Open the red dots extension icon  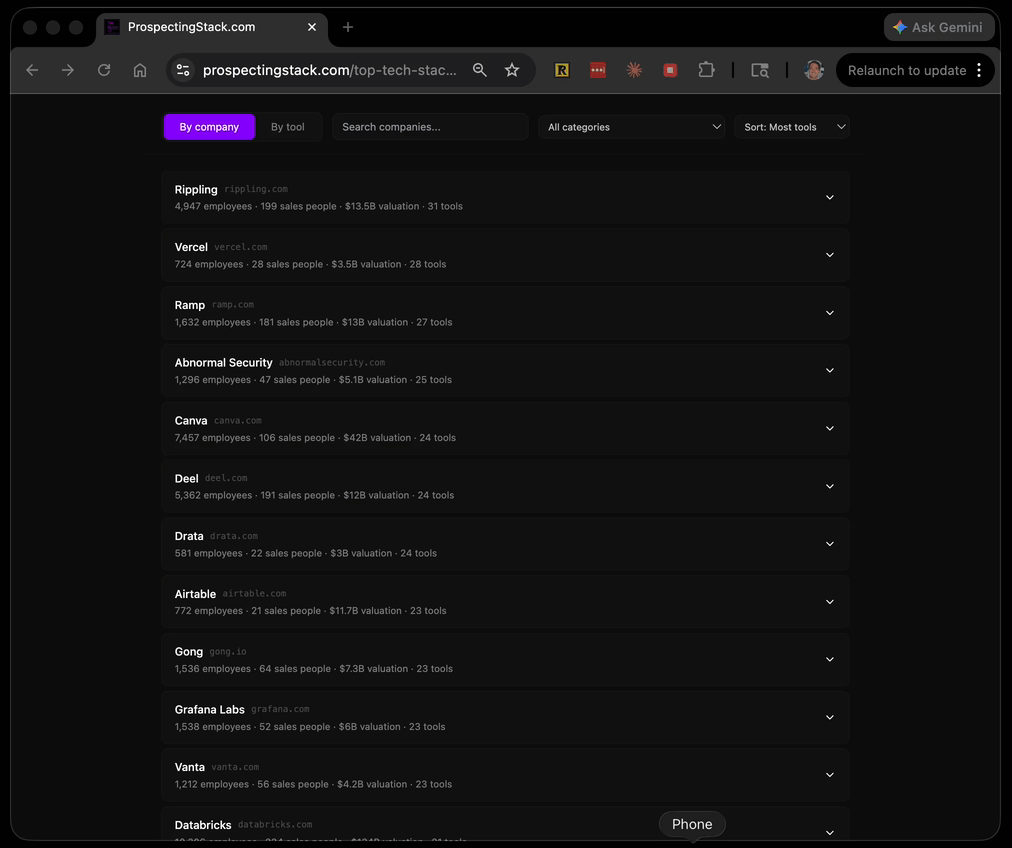click(598, 70)
